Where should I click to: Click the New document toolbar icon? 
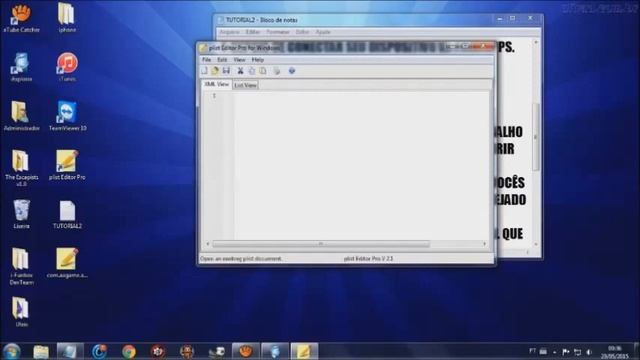pyautogui.click(x=204, y=71)
